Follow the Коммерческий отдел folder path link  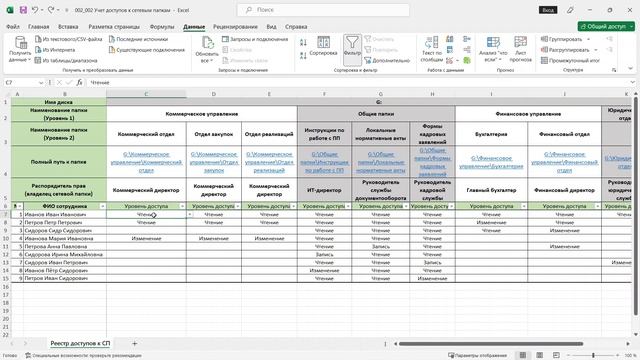coord(146,162)
